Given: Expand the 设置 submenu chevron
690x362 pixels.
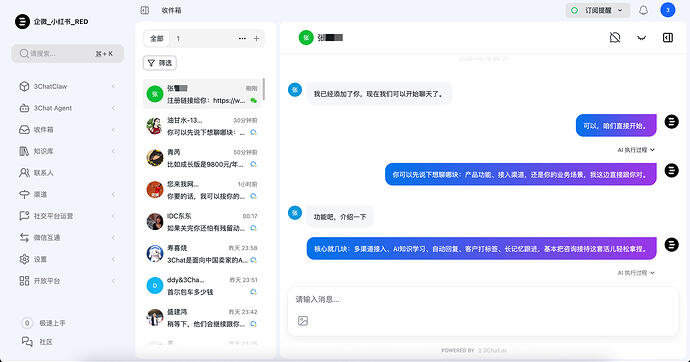Looking at the screenshot, I should click(x=114, y=259).
